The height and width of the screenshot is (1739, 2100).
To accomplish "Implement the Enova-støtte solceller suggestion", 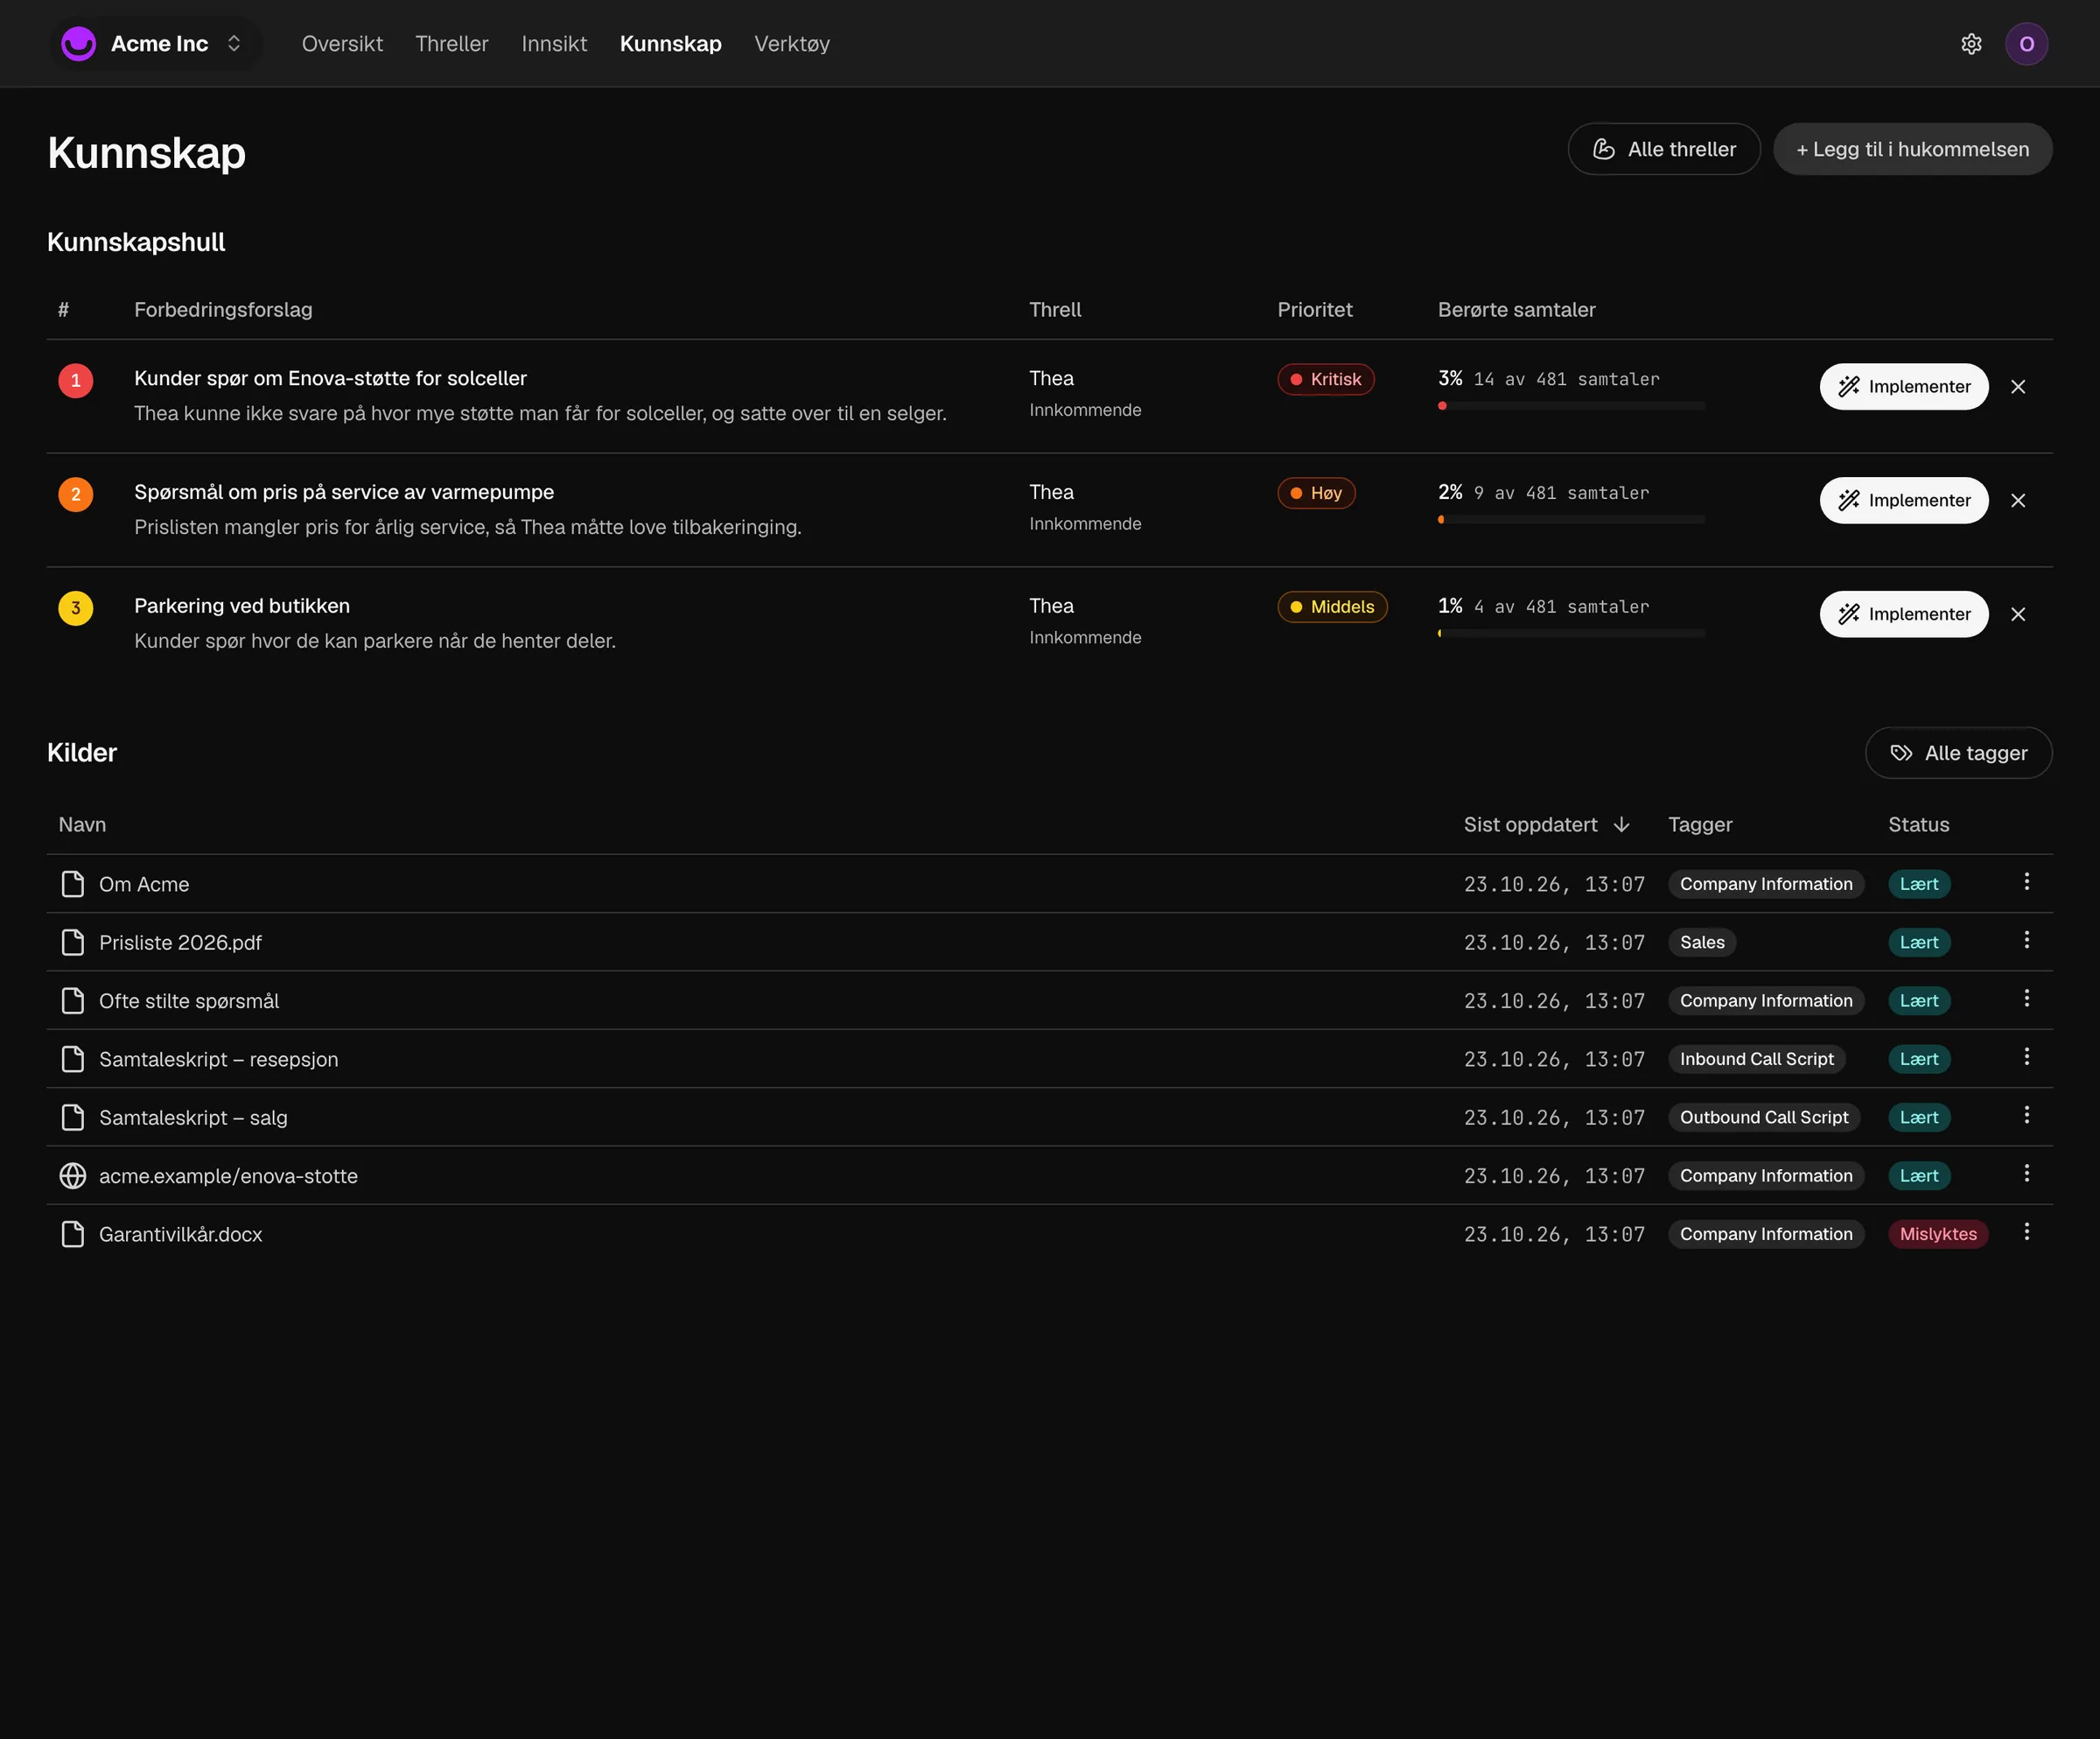I will point(1903,387).
